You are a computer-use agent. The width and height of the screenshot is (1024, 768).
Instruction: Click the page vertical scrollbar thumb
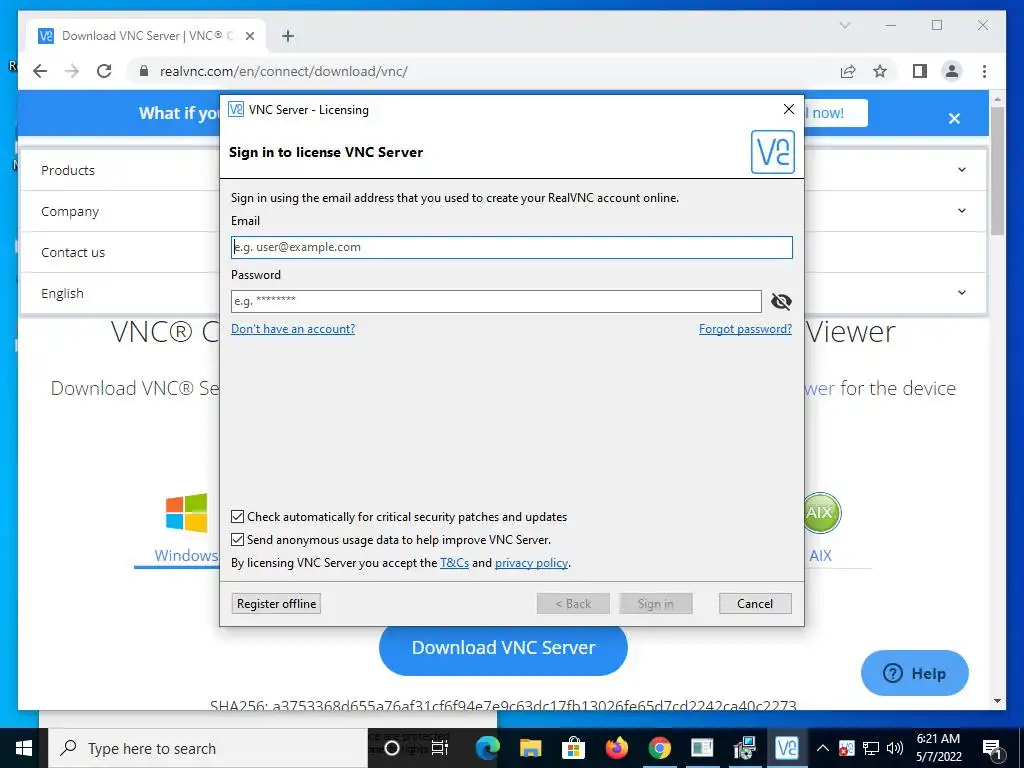997,170
